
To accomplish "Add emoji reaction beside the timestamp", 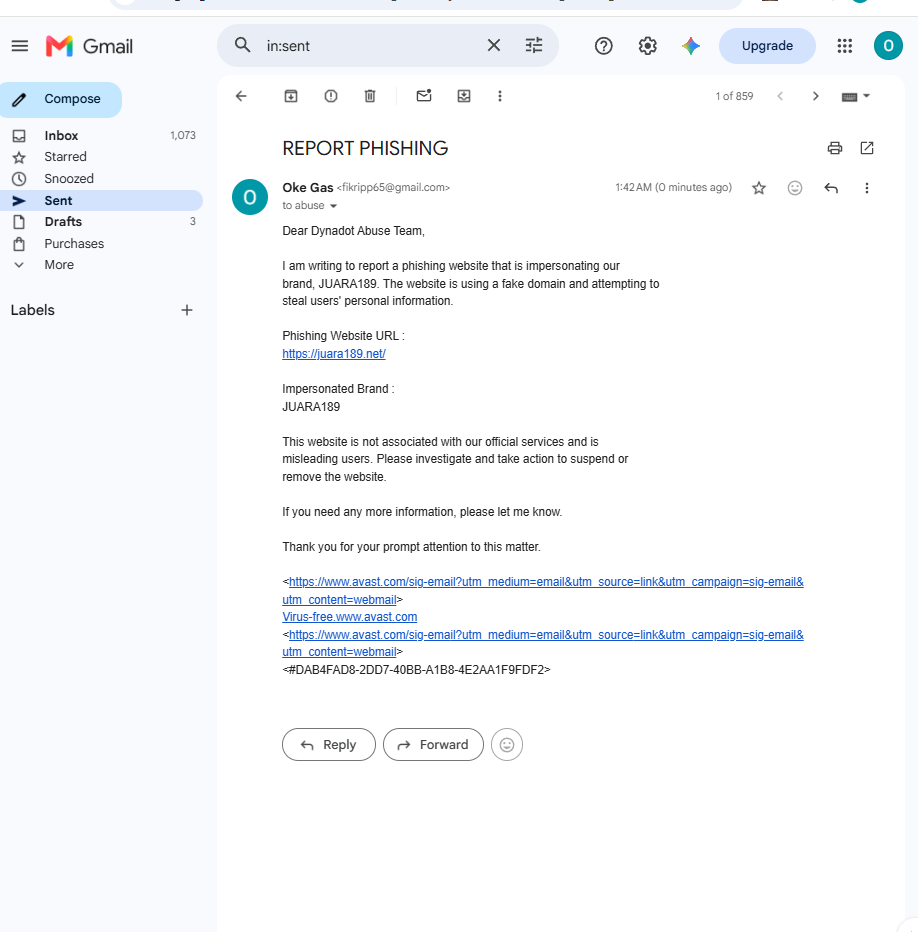I will click(795, 188).
